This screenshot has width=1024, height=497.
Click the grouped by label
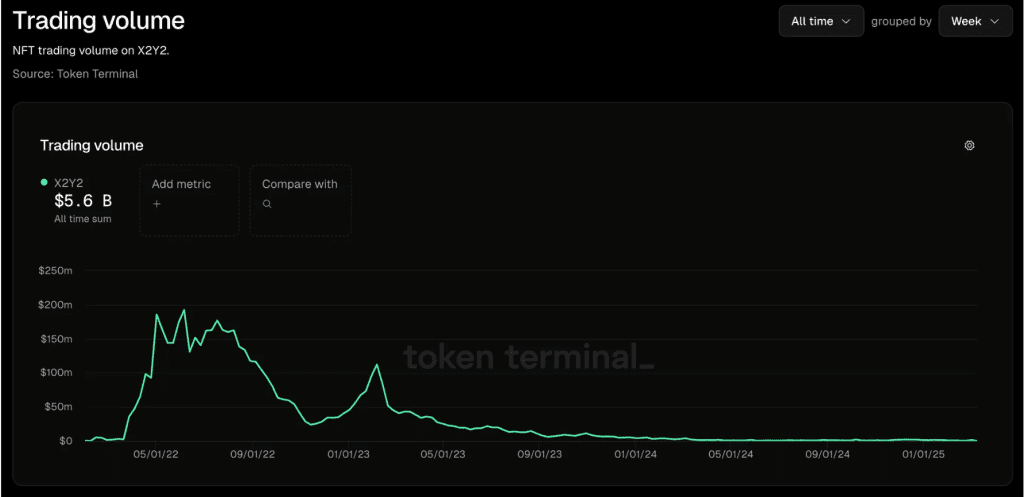[901, 22]
